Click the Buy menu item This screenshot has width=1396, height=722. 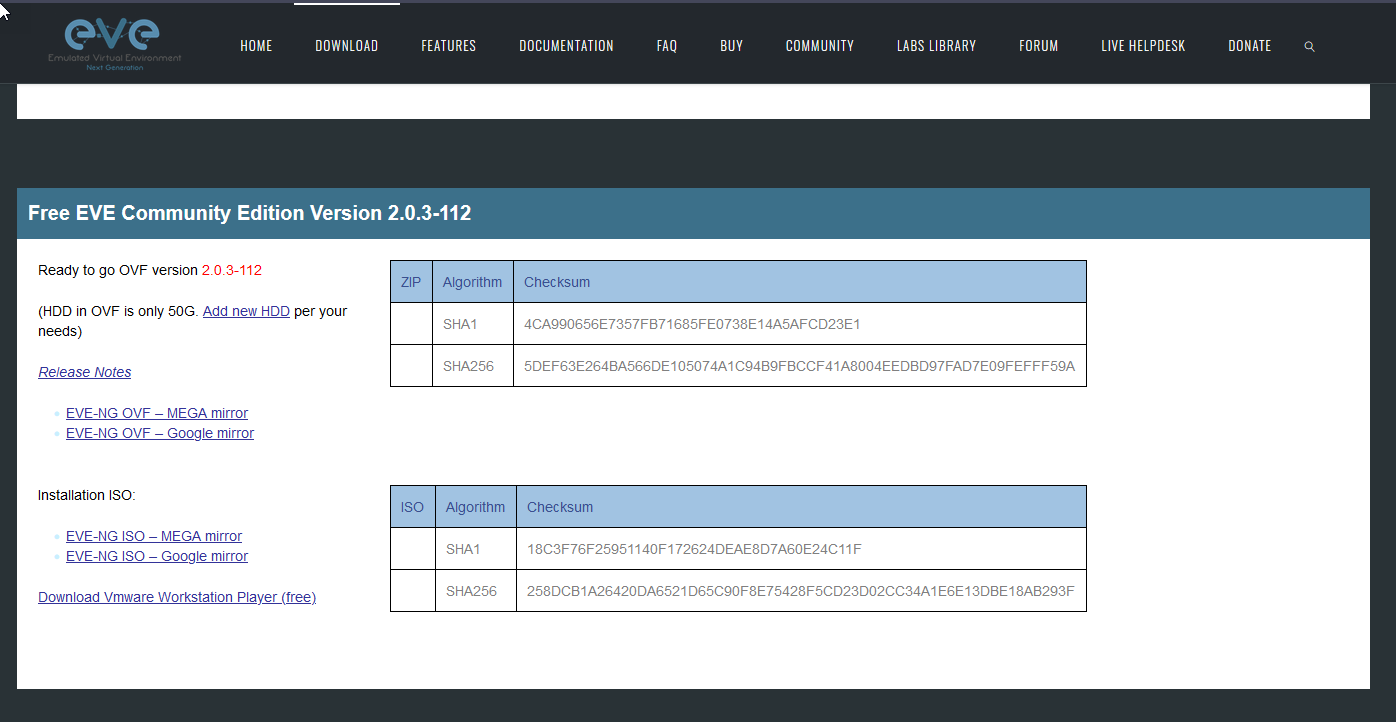coord(731,46)
